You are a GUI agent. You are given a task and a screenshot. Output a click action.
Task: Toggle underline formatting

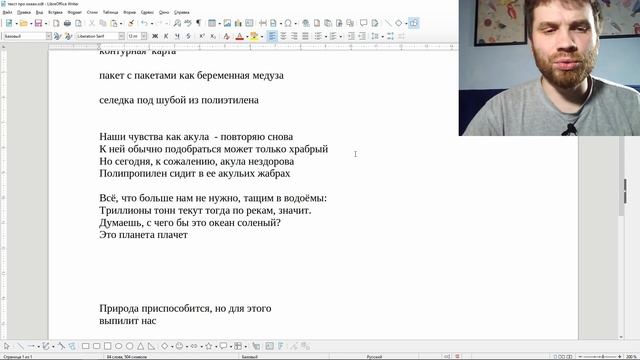[177, 36]
